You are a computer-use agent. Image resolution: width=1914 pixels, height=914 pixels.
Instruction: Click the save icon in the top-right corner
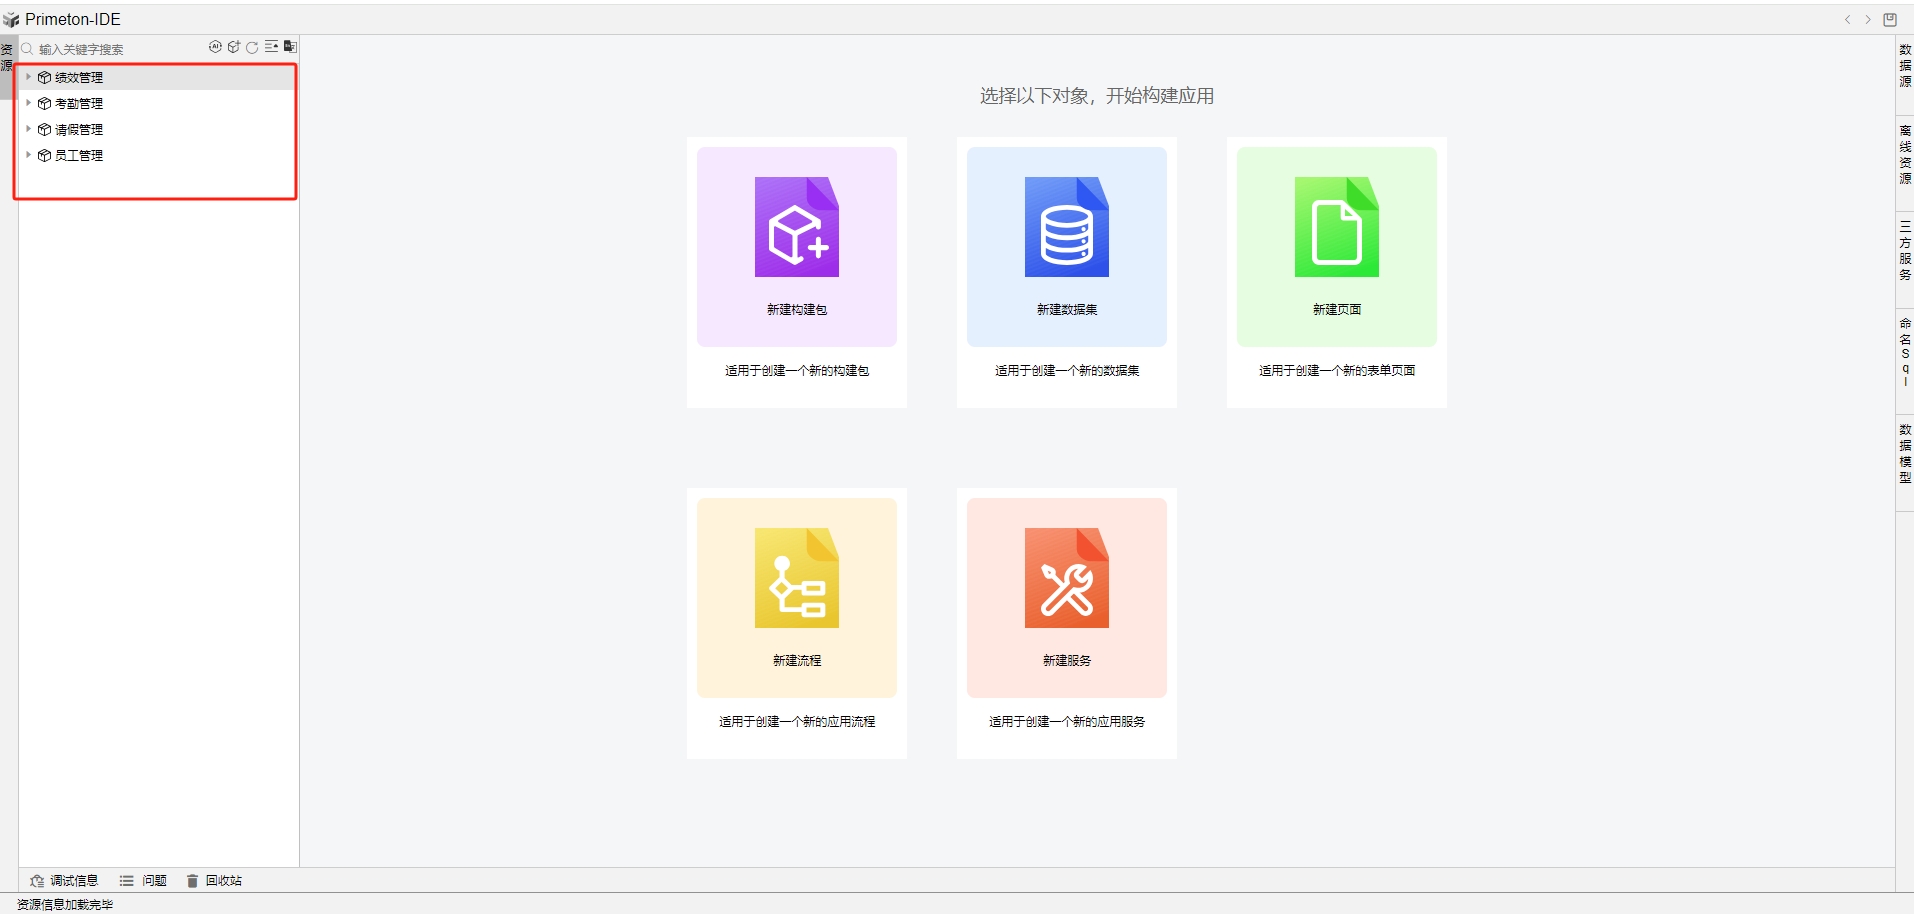click(x=1889, y=19)
